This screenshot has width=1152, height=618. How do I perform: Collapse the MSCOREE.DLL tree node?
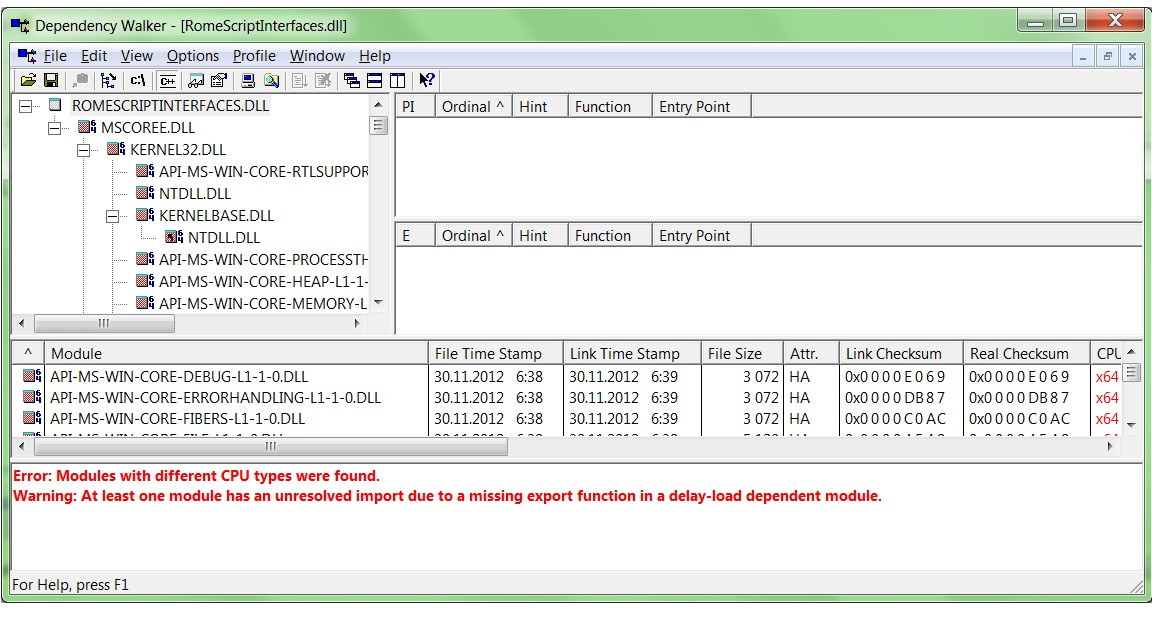[x=55, y=128]
